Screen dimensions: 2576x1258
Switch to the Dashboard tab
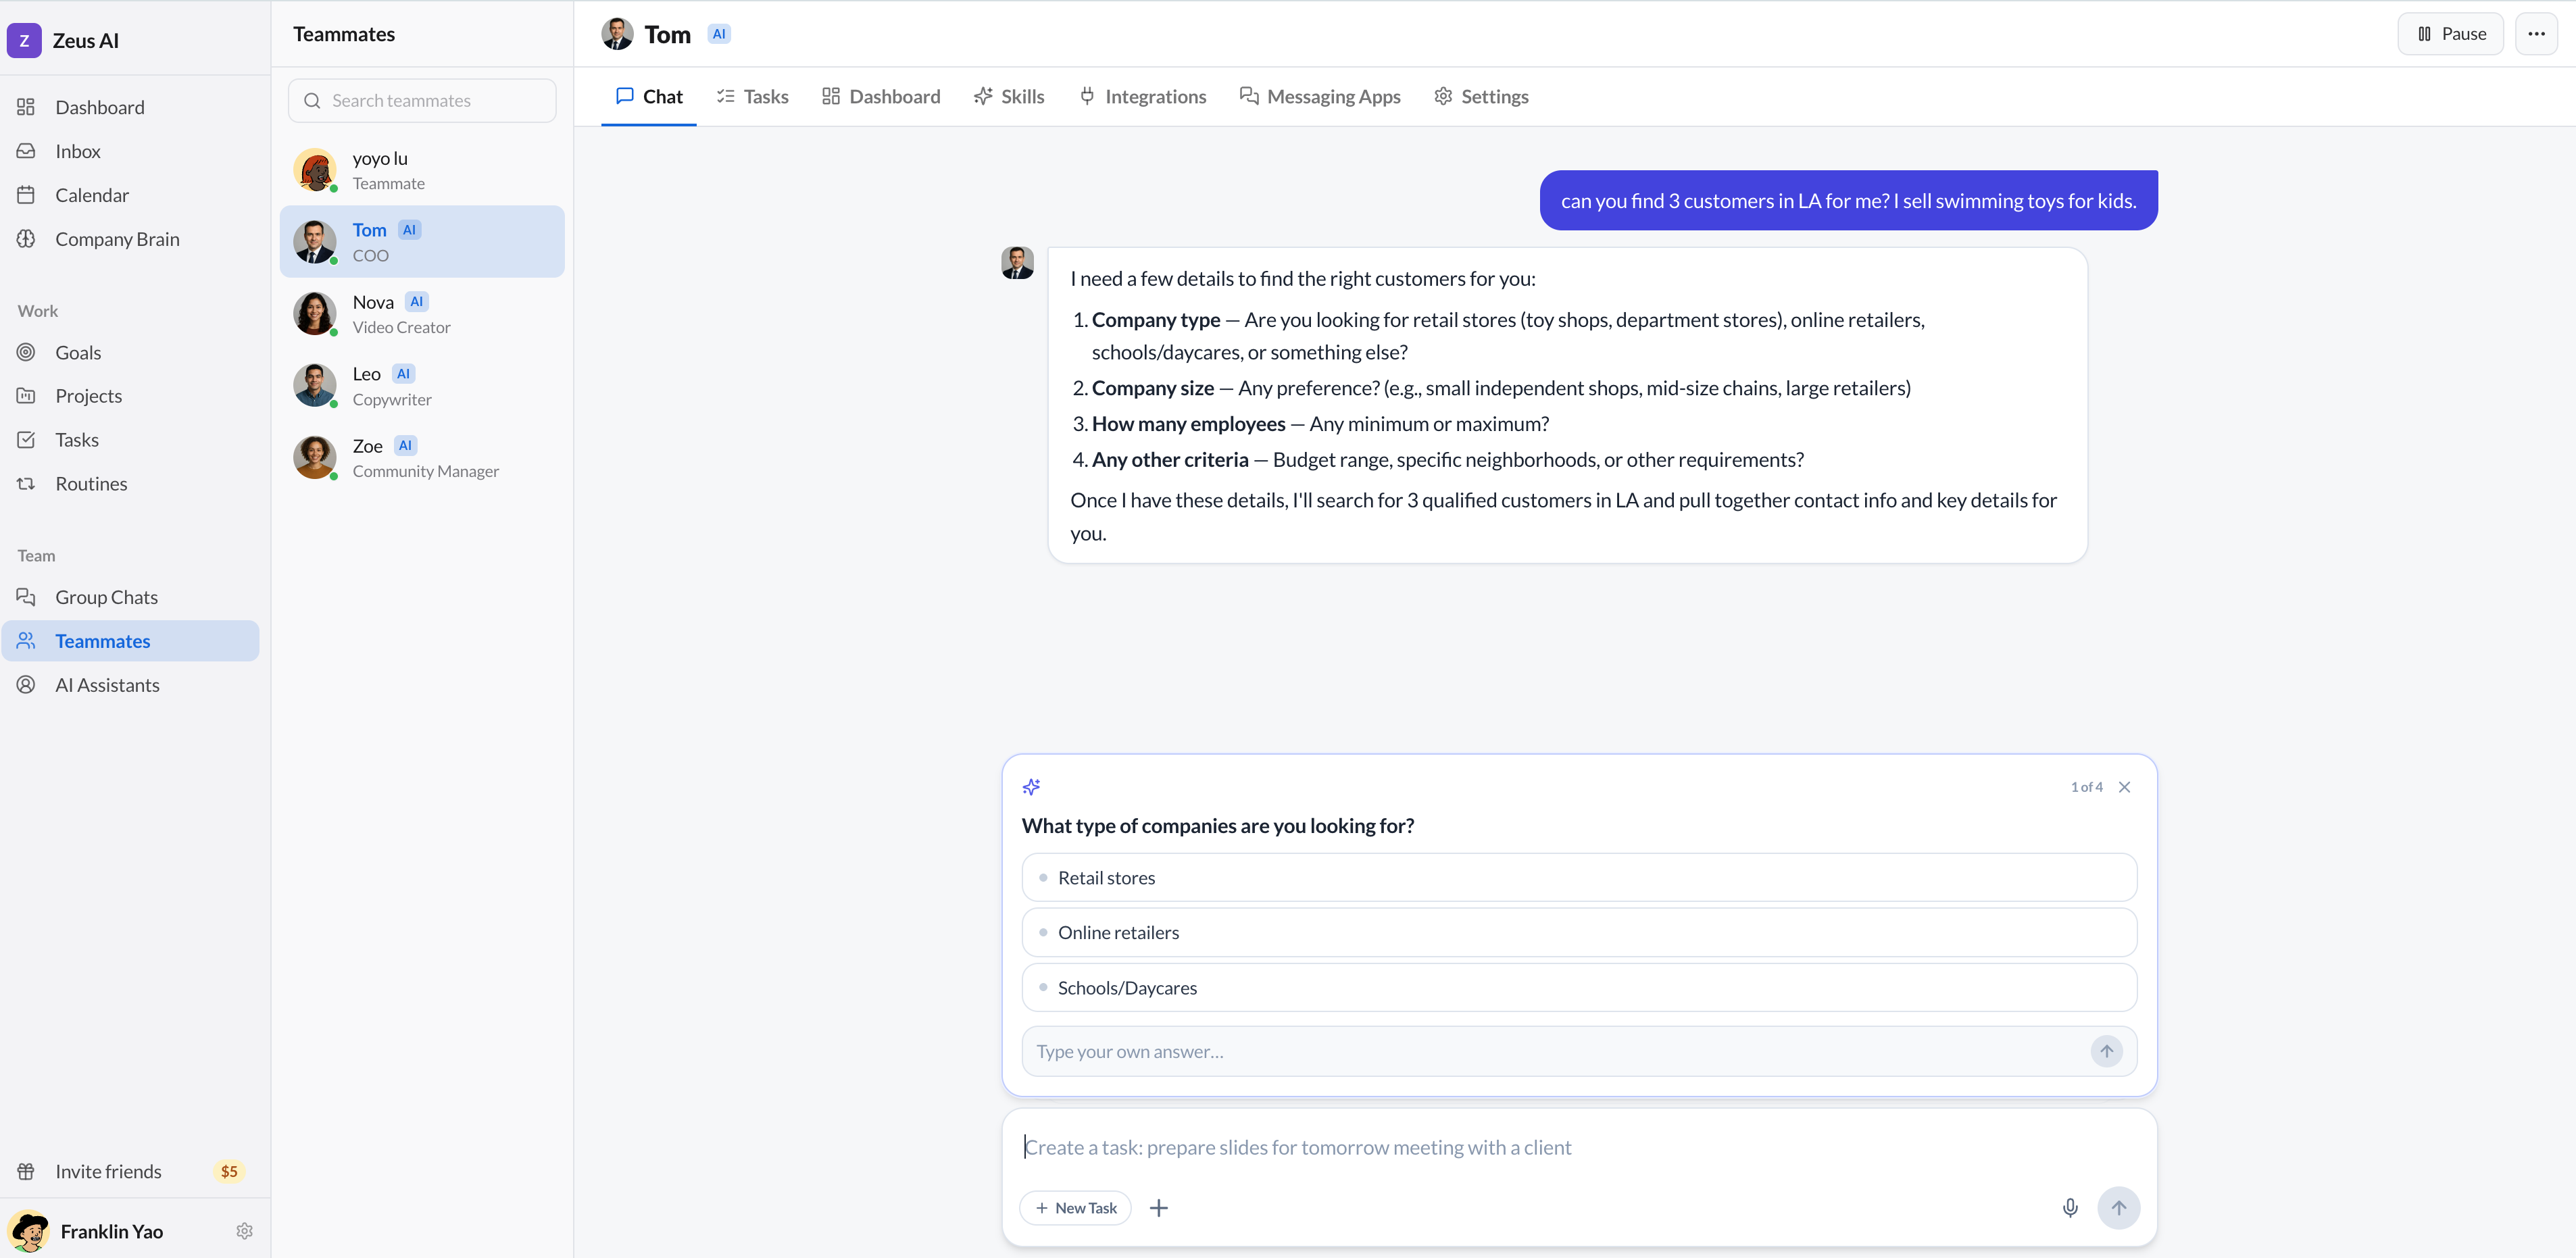881,96
